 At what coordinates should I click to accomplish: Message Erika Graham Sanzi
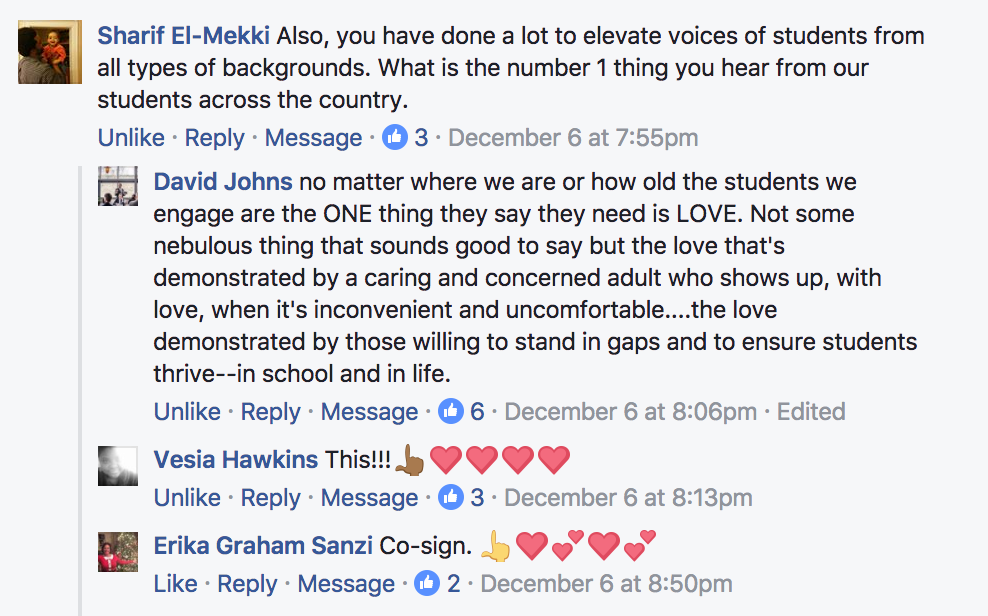[346, 584]
